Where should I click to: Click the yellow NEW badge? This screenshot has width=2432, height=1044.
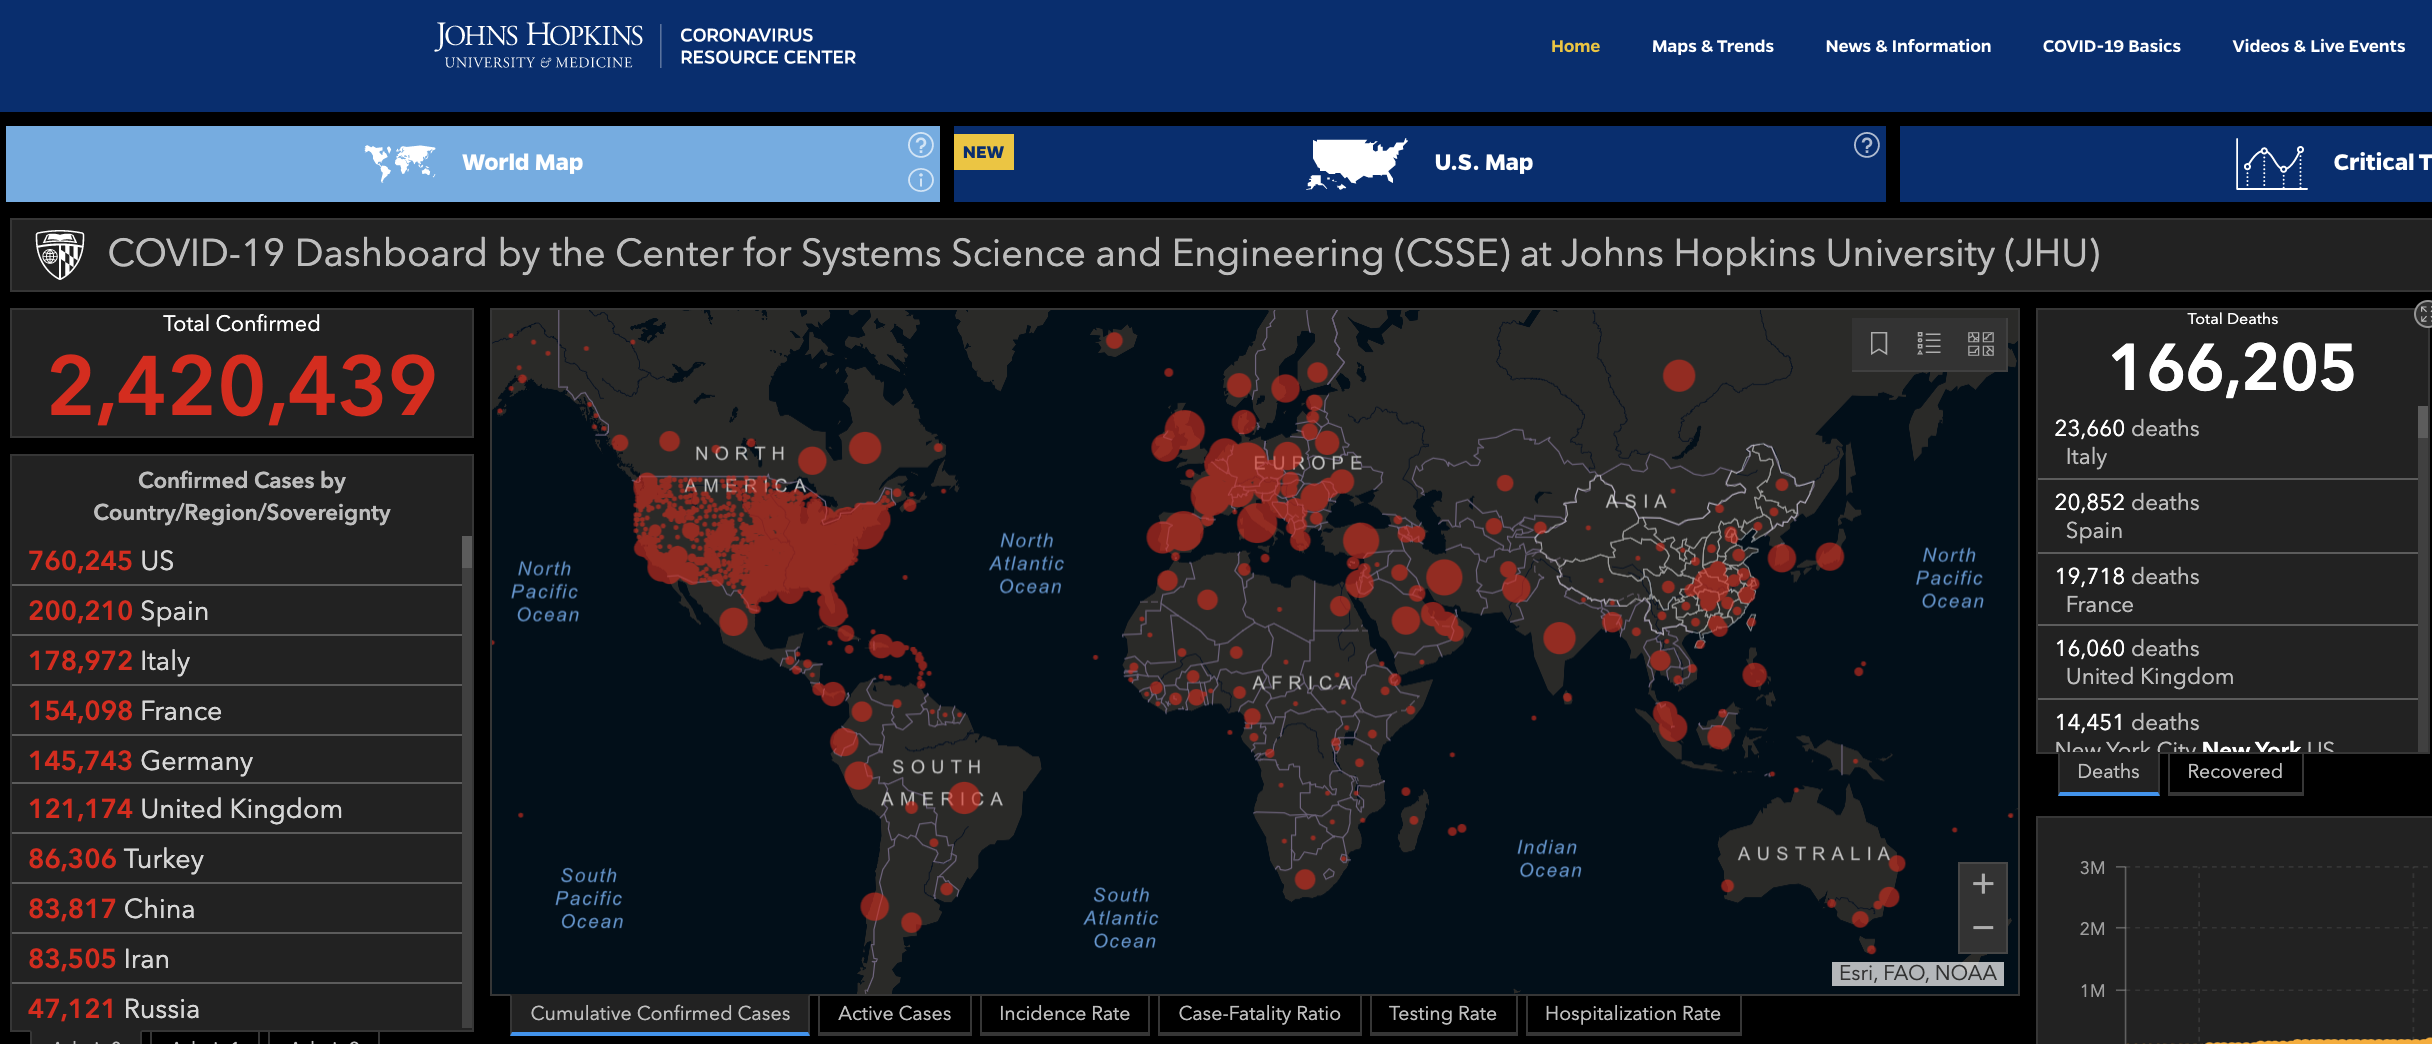click(x=984, y=152)
